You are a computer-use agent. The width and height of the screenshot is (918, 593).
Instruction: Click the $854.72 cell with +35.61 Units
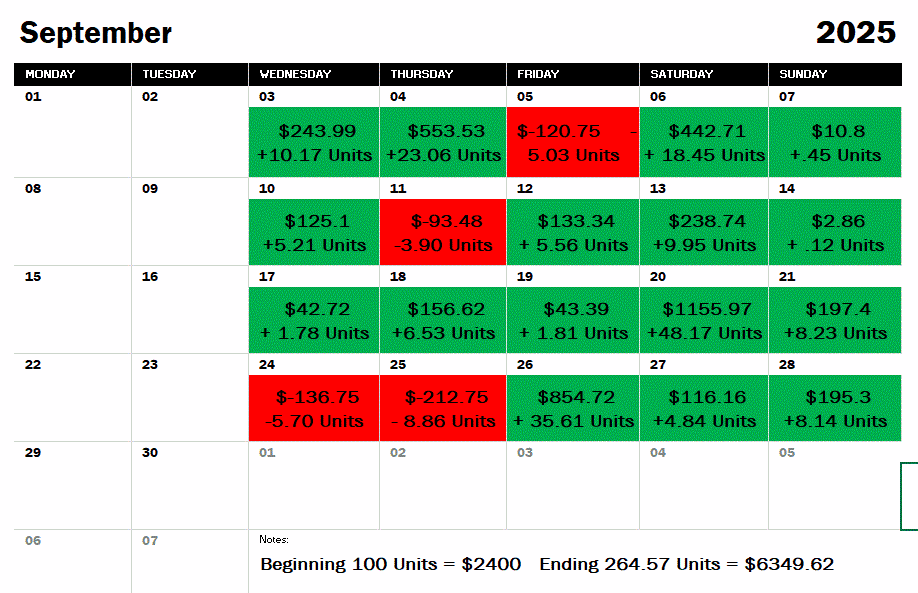click(x=573, y=408)
